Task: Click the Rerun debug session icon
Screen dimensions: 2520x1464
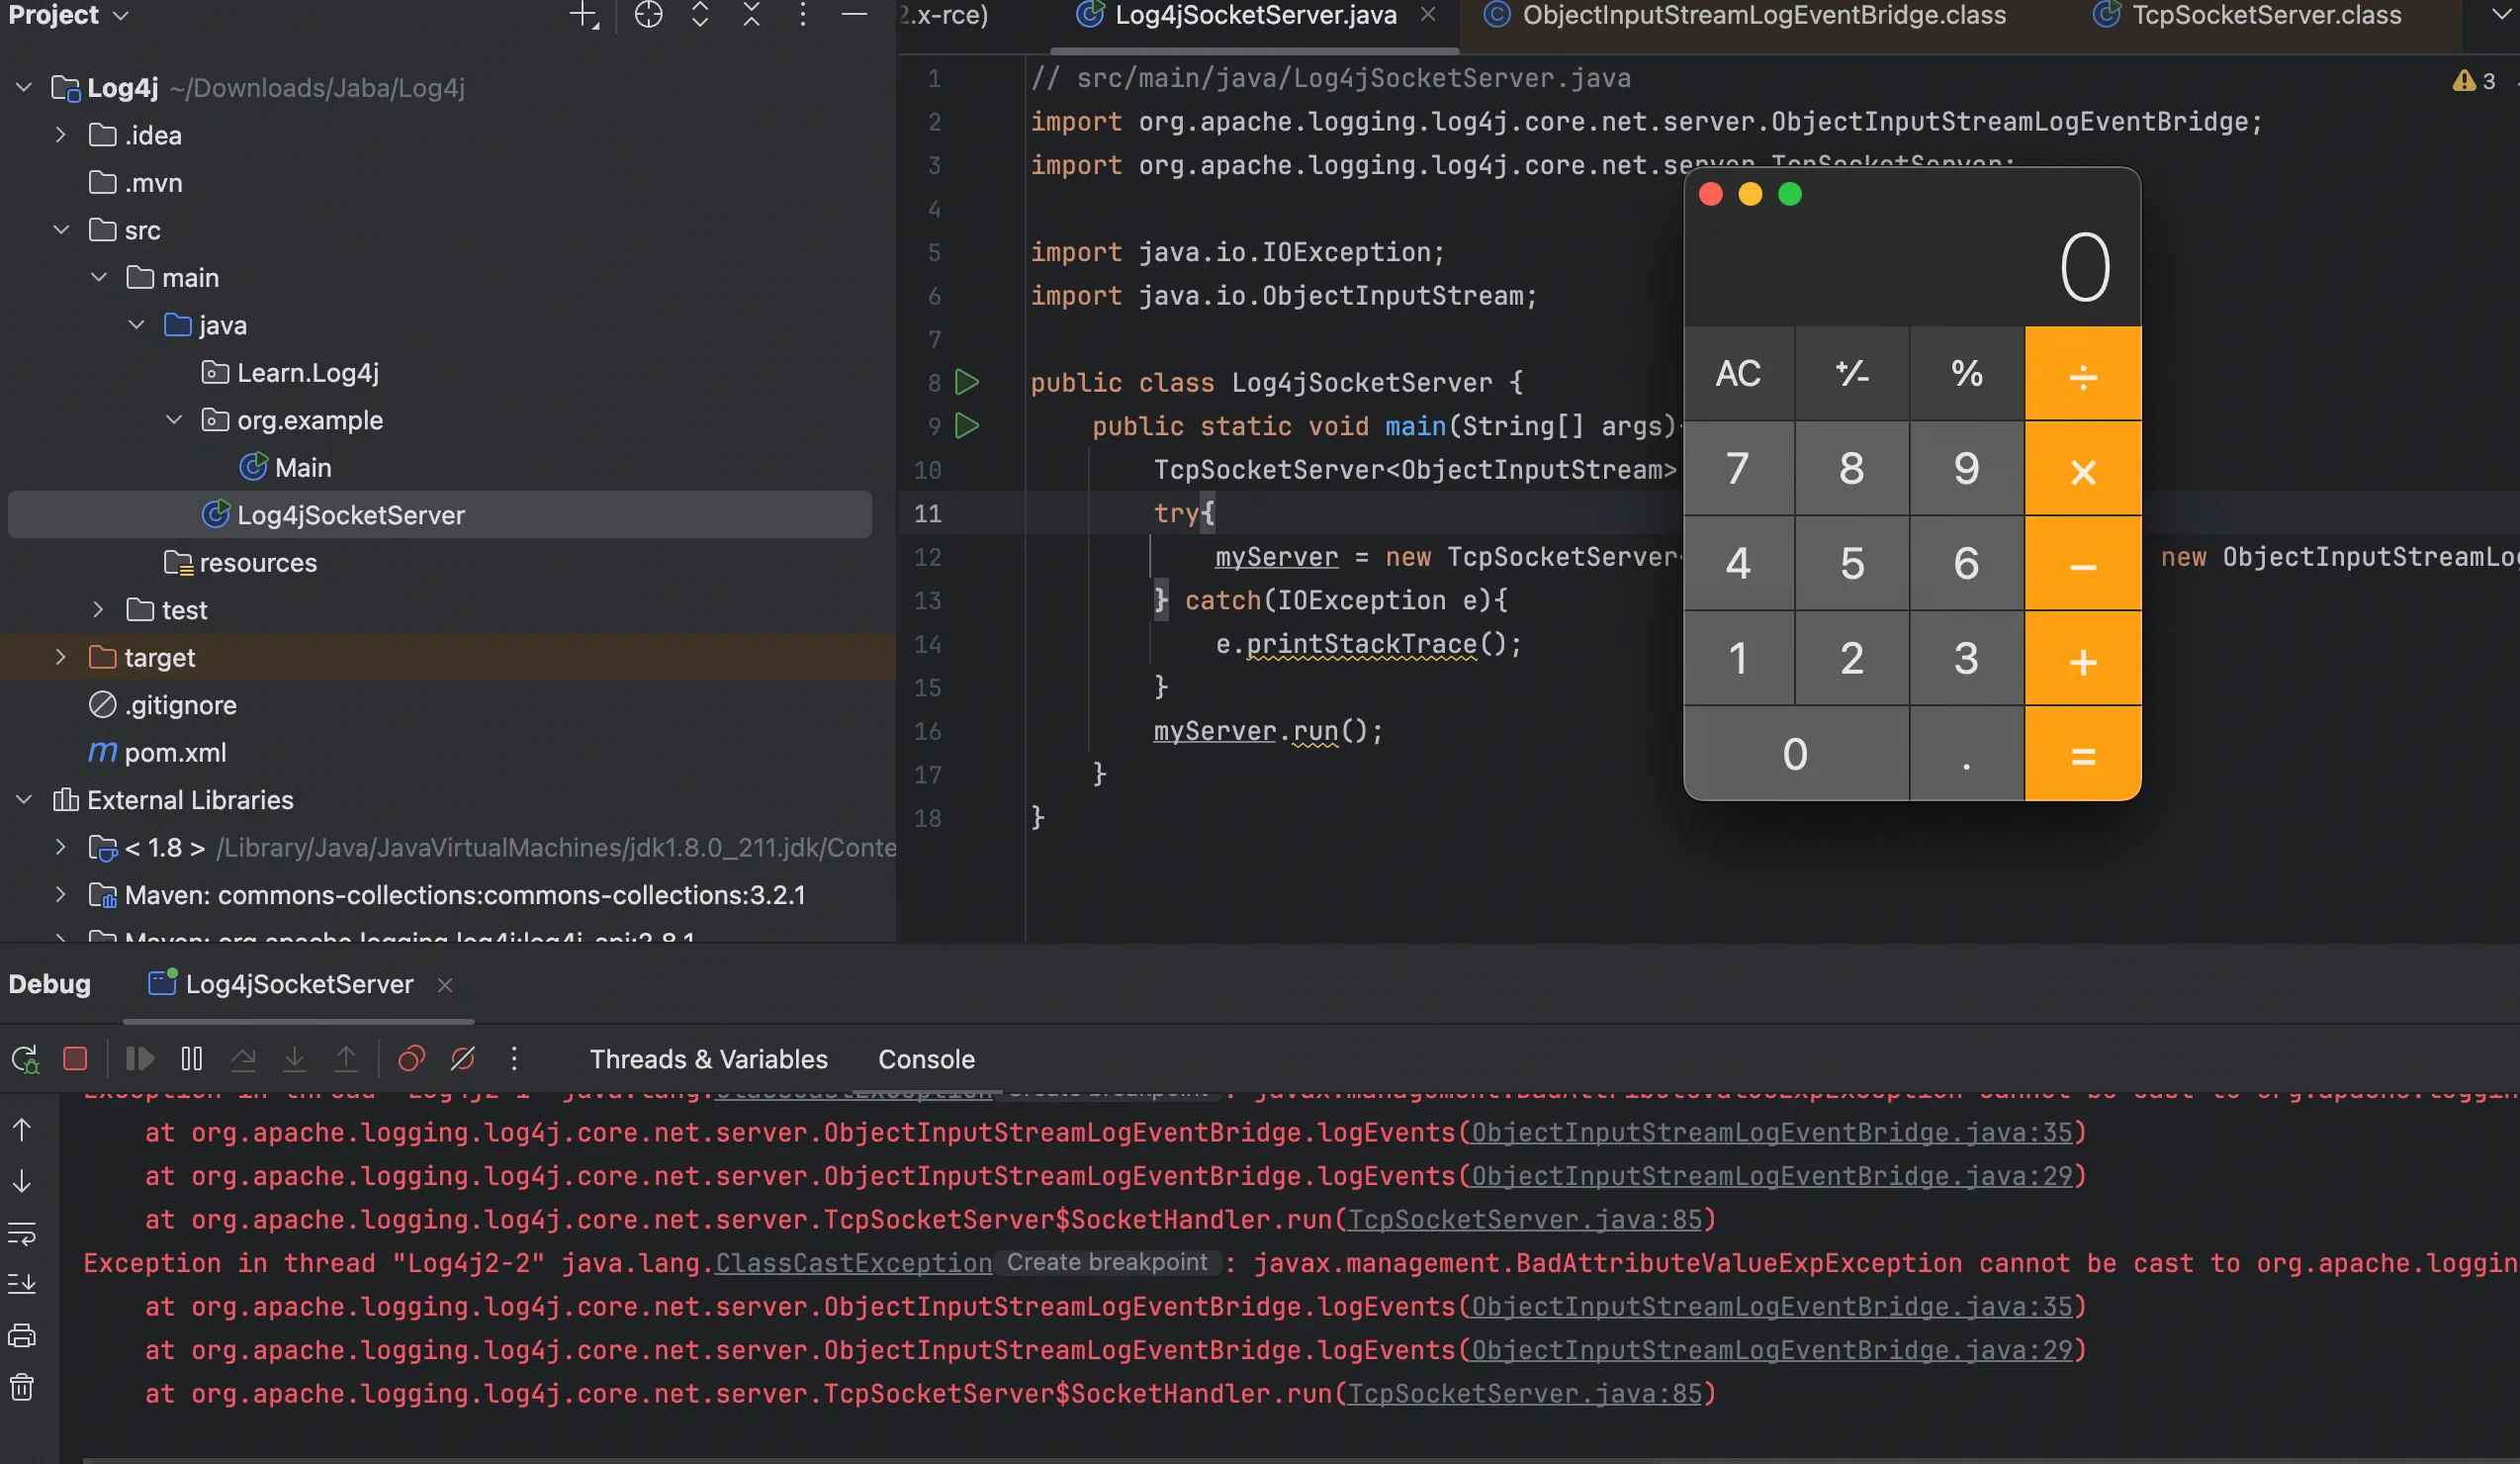Action: 24,1058
